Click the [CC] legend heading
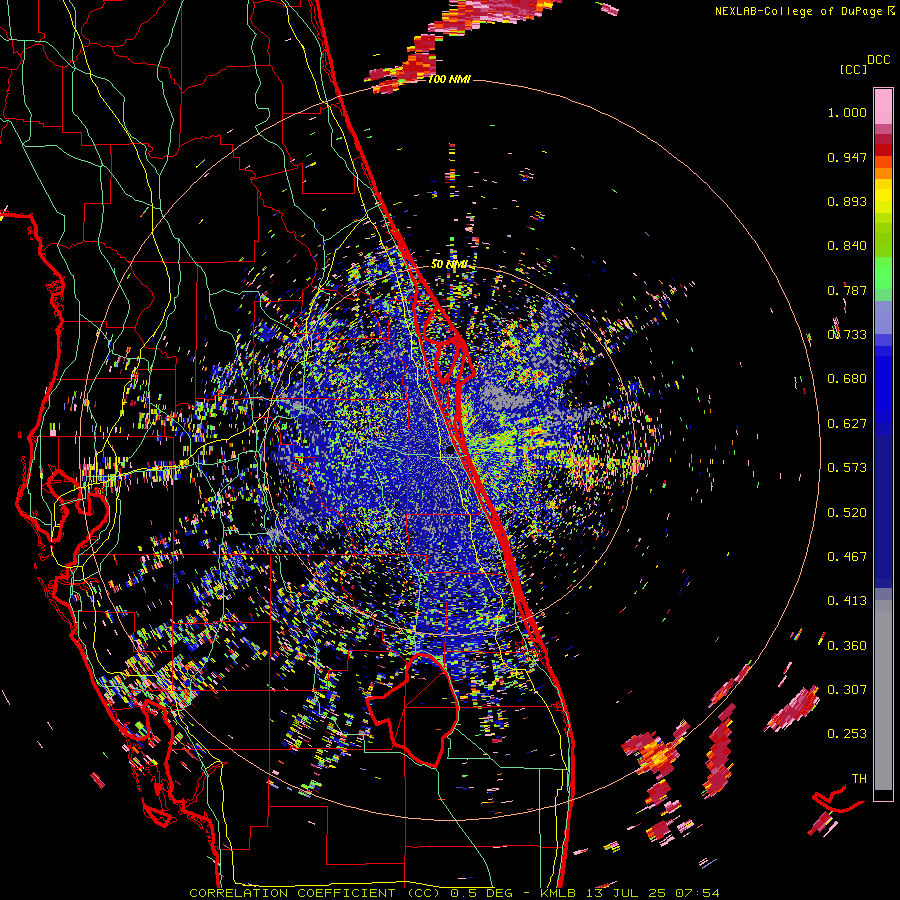The image size is (900, 900). (x=853, y=69)
